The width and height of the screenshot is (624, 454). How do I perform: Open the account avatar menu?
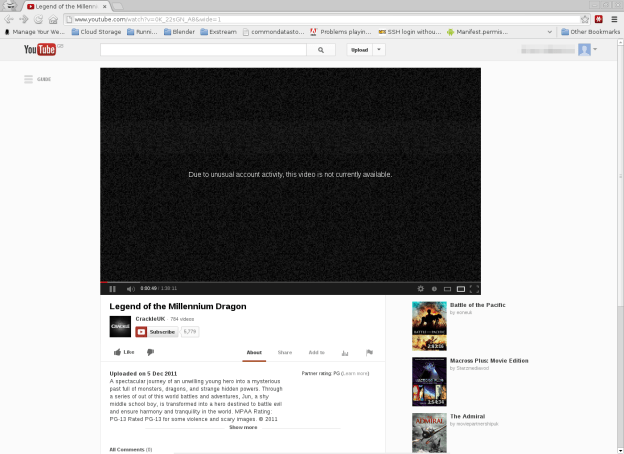click(x=584, y=50)
